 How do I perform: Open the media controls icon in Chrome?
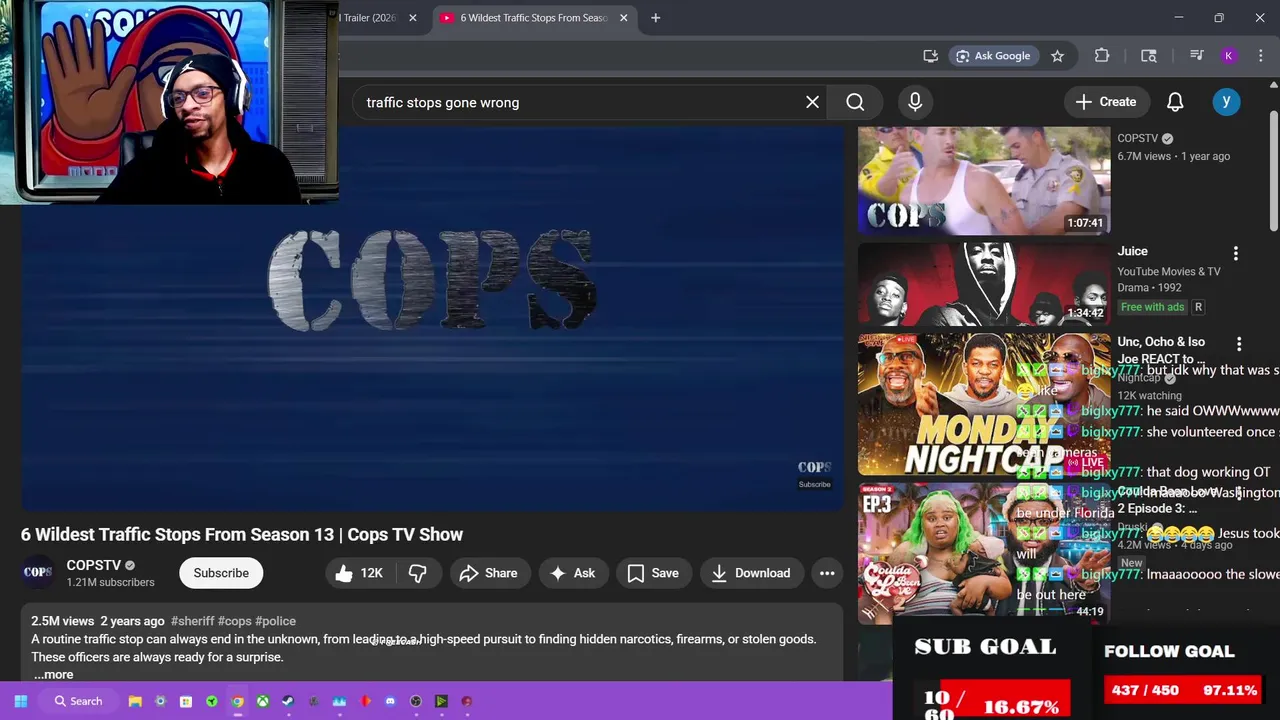[1196, 56]
